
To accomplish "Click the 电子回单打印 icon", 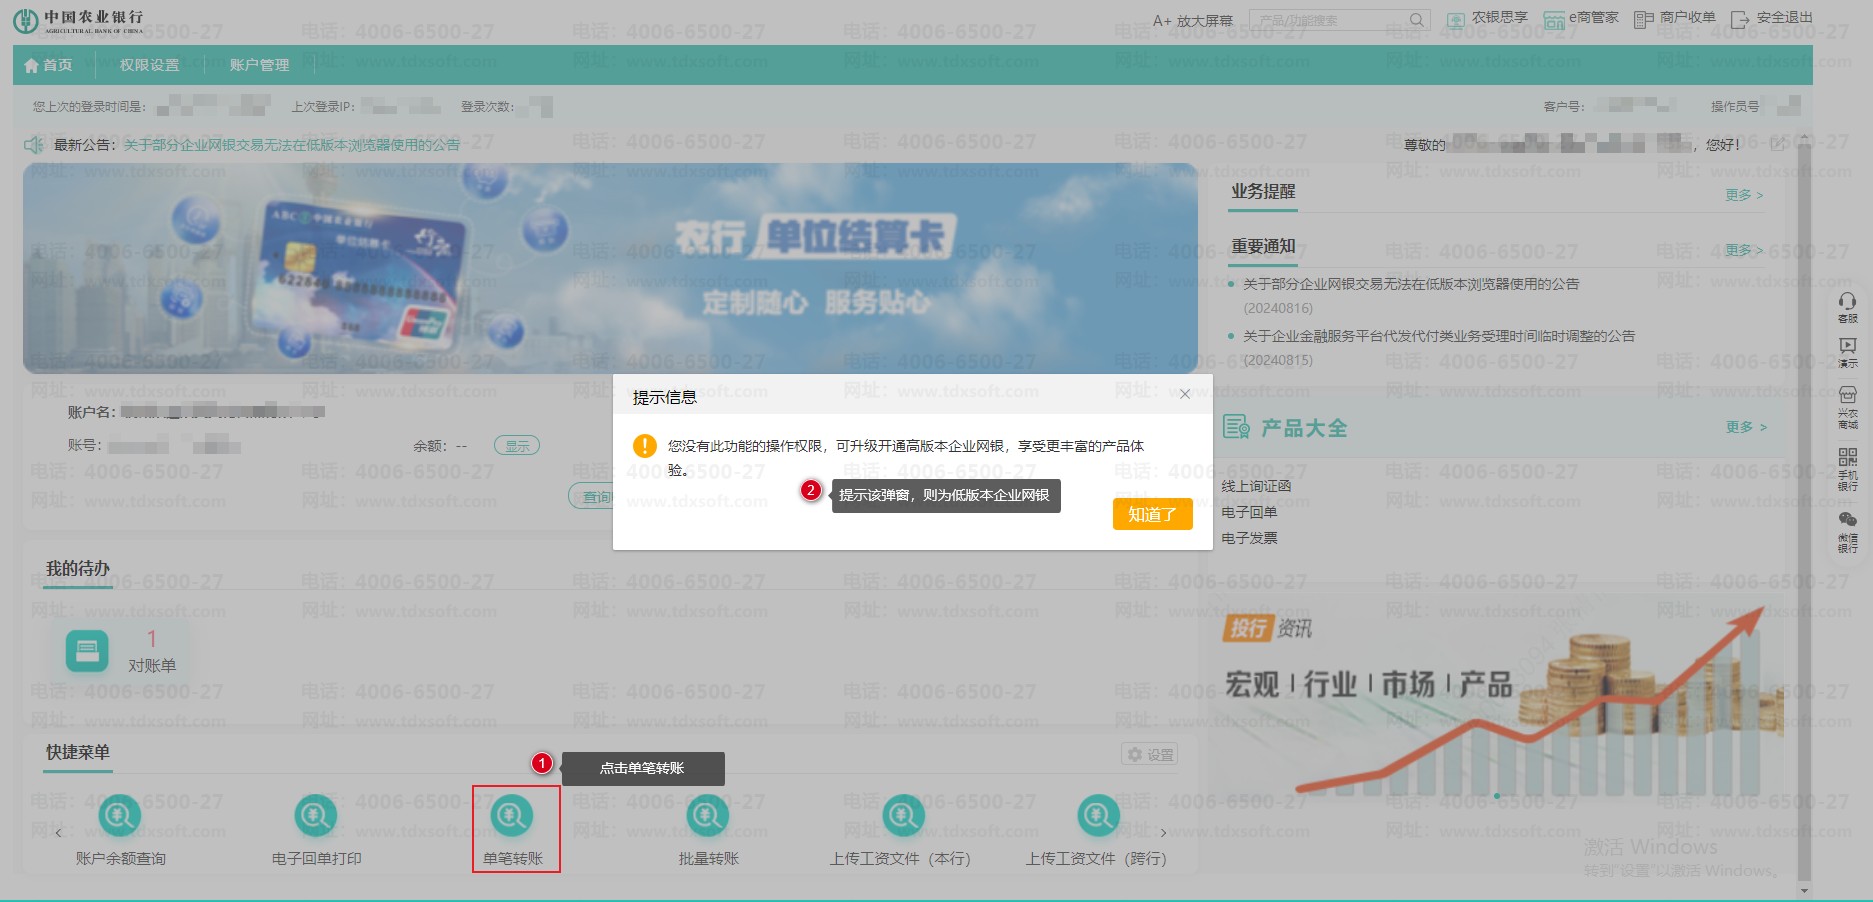I will (x=316, y=817).
